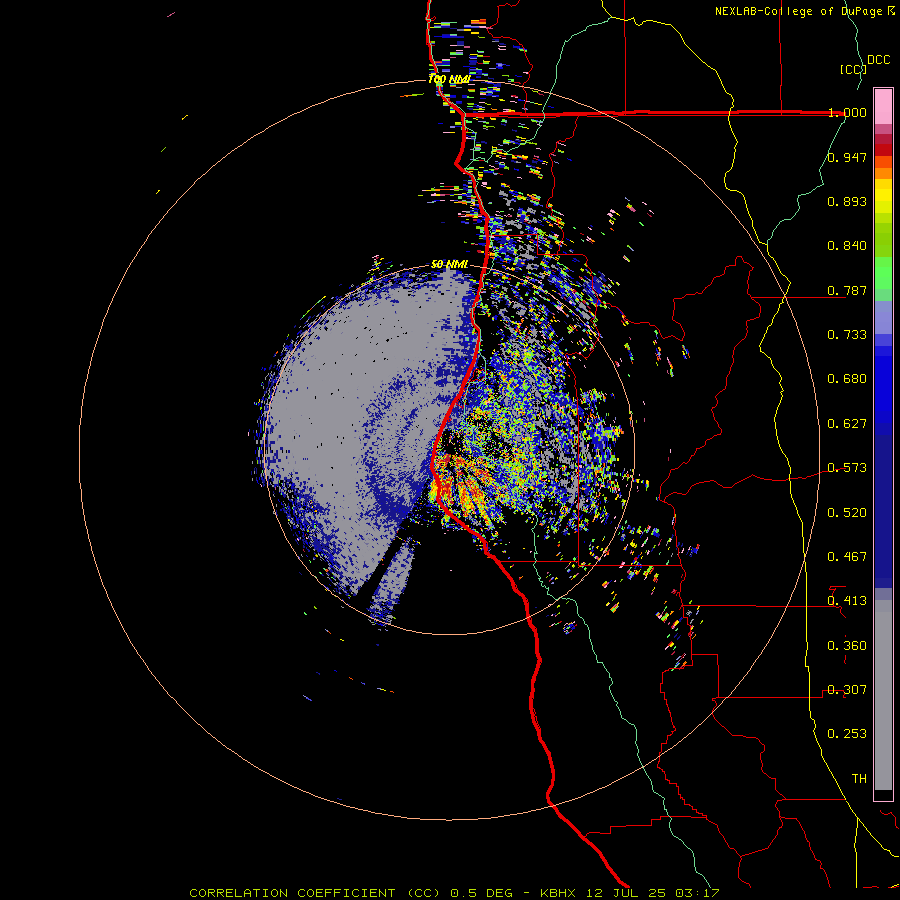
Task: Pick the pink band at the top of the color bar
Action: coord(883,106)
